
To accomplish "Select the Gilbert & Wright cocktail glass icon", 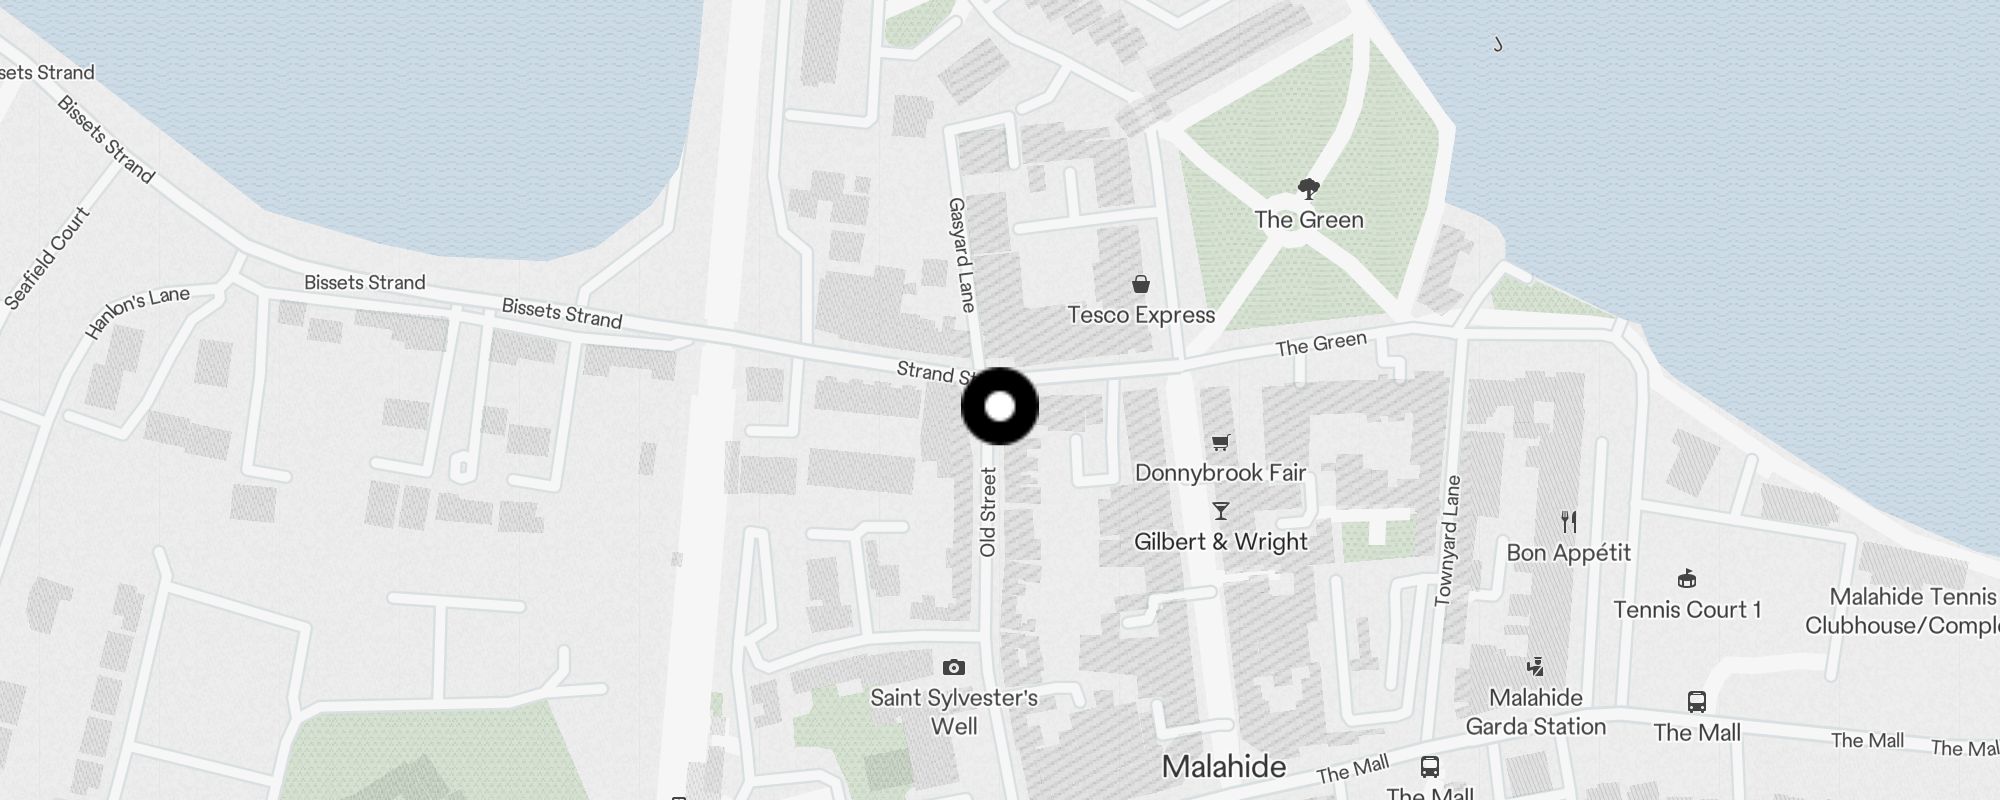I will (x=1220, y=511).
